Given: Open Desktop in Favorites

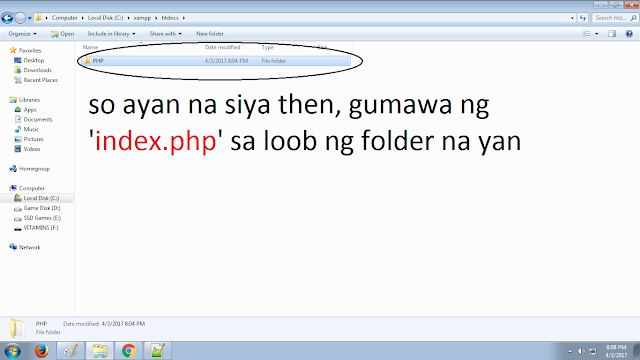Looking at the screenshot, I should click(33, 60).
